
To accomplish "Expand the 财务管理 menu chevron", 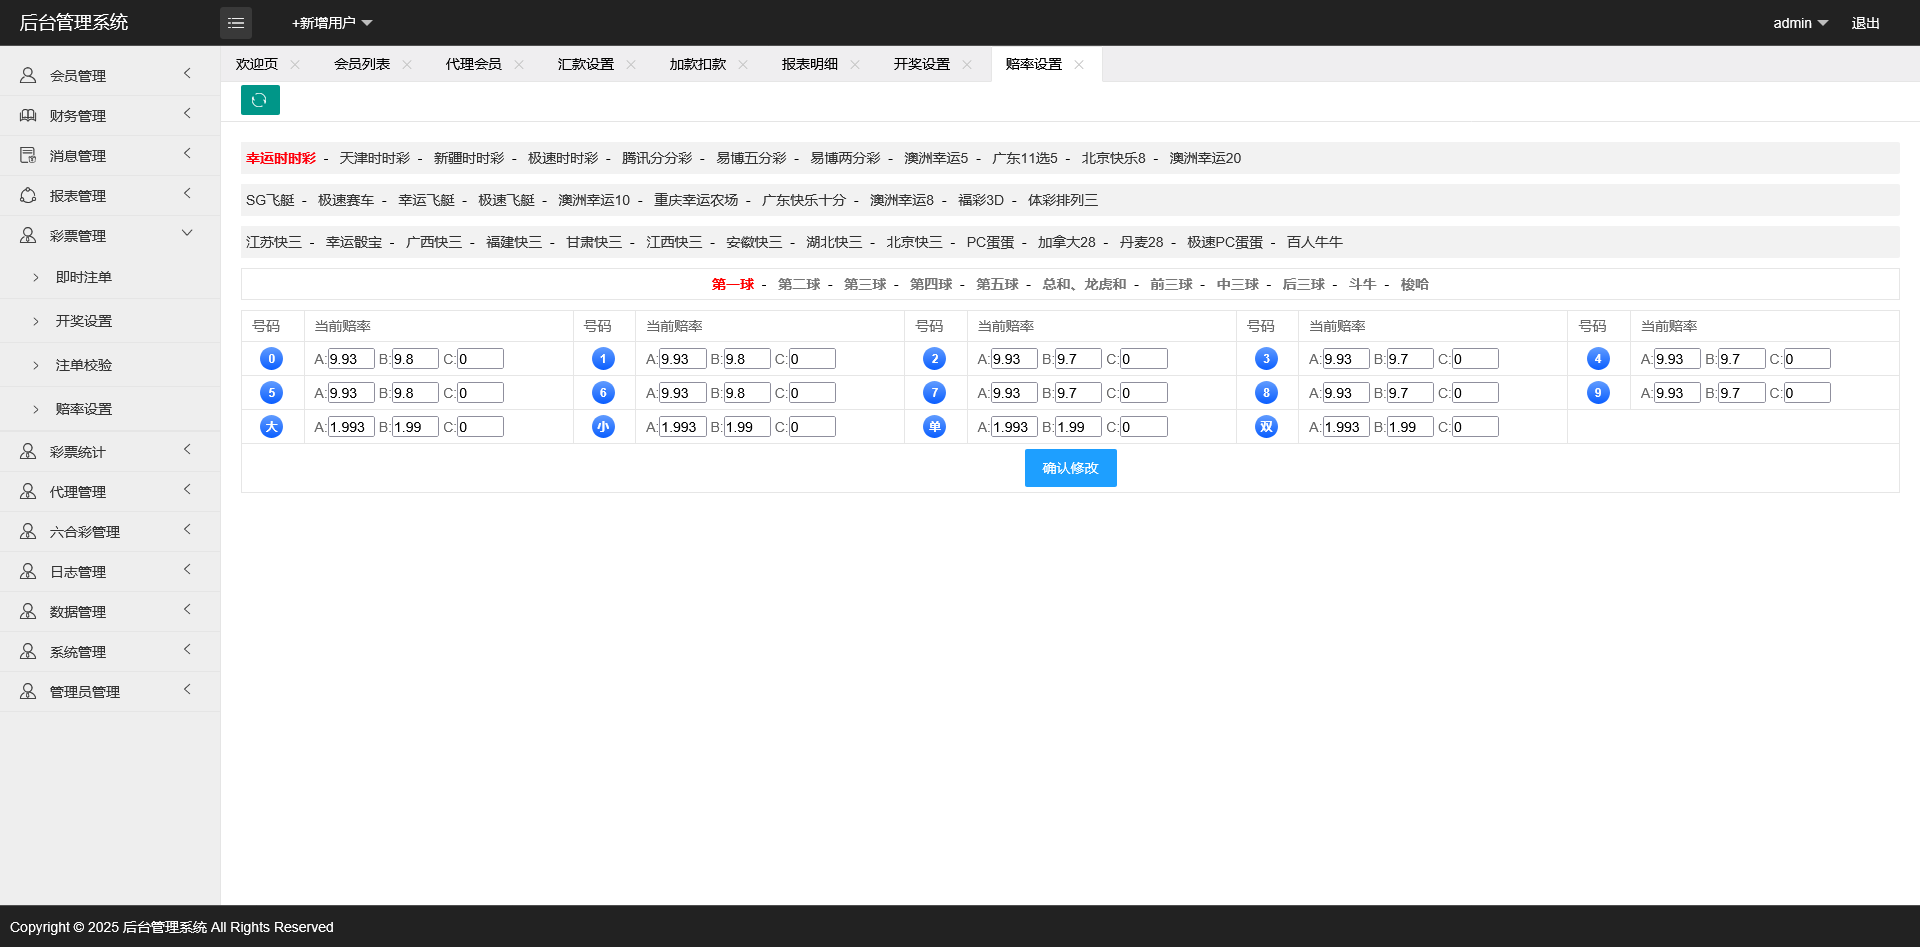I will point(187,114).
